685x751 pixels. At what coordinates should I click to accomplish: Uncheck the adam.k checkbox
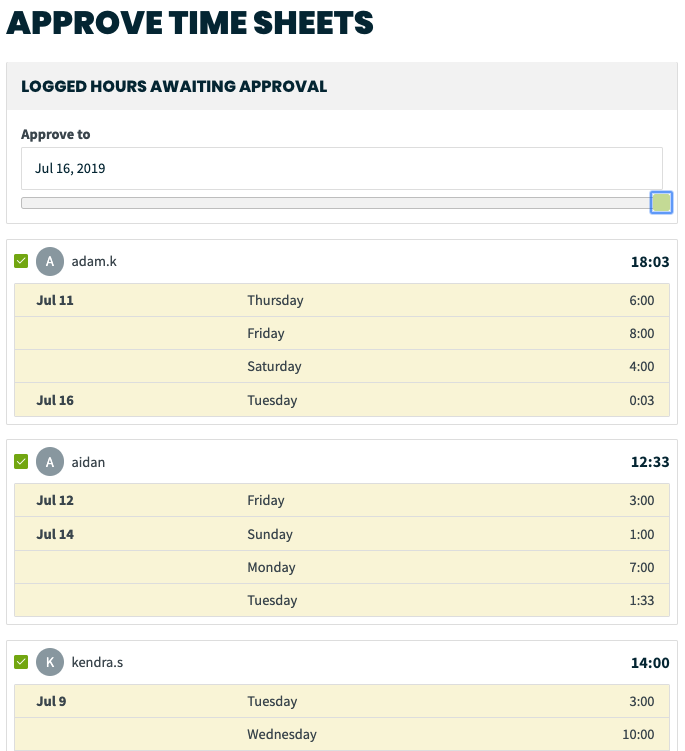pos(21,262)
